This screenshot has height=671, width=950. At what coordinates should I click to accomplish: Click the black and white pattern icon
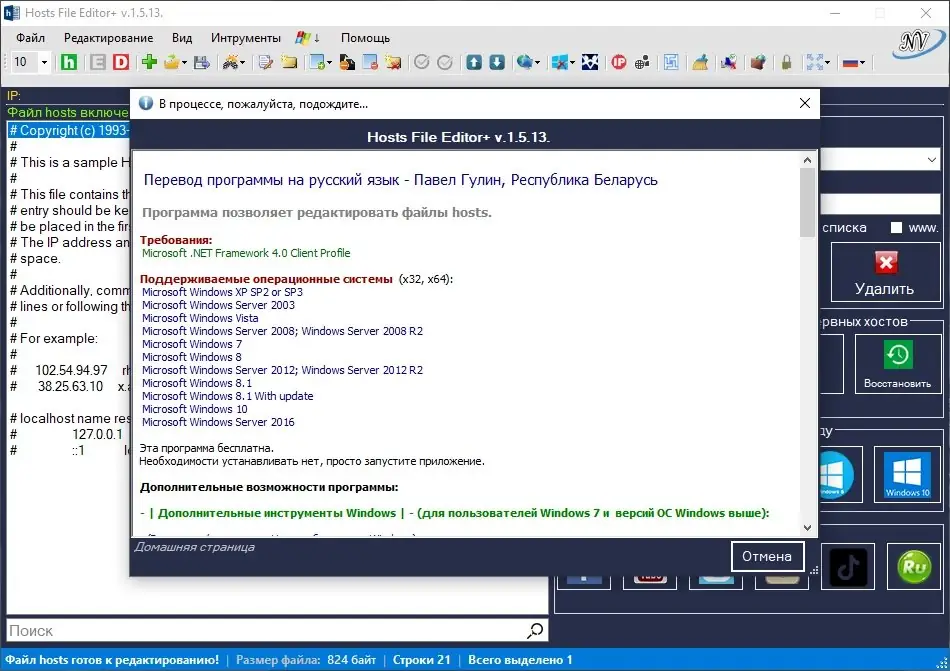click(x=590, y=62)
